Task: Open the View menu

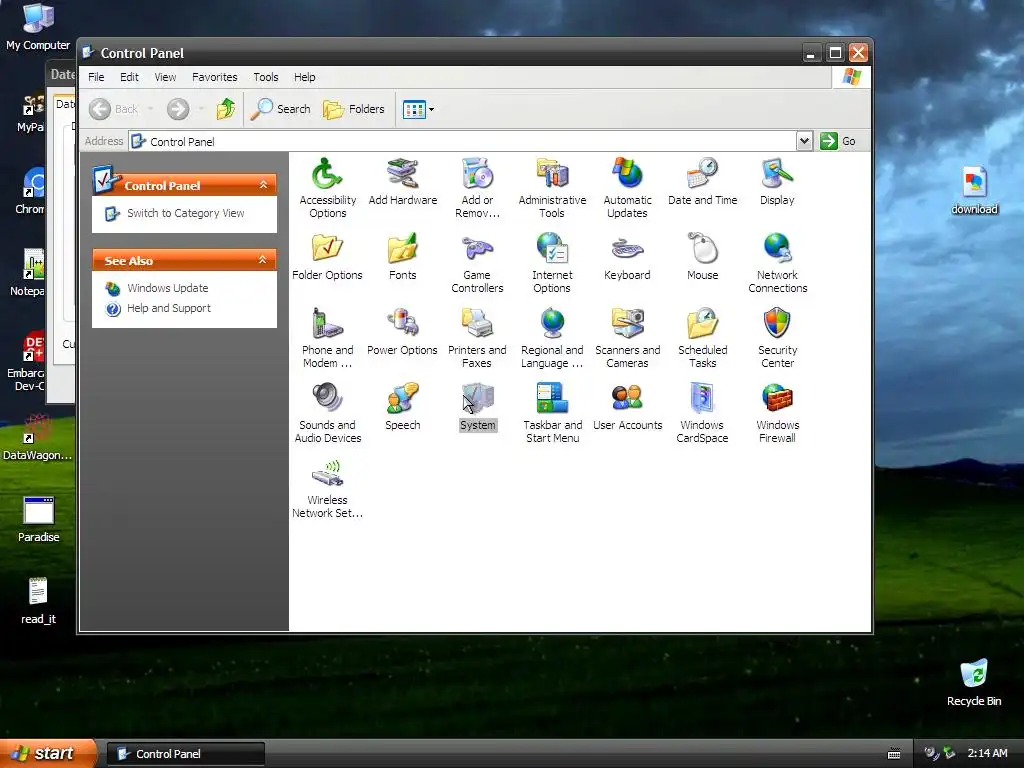Action: point(165,77)
